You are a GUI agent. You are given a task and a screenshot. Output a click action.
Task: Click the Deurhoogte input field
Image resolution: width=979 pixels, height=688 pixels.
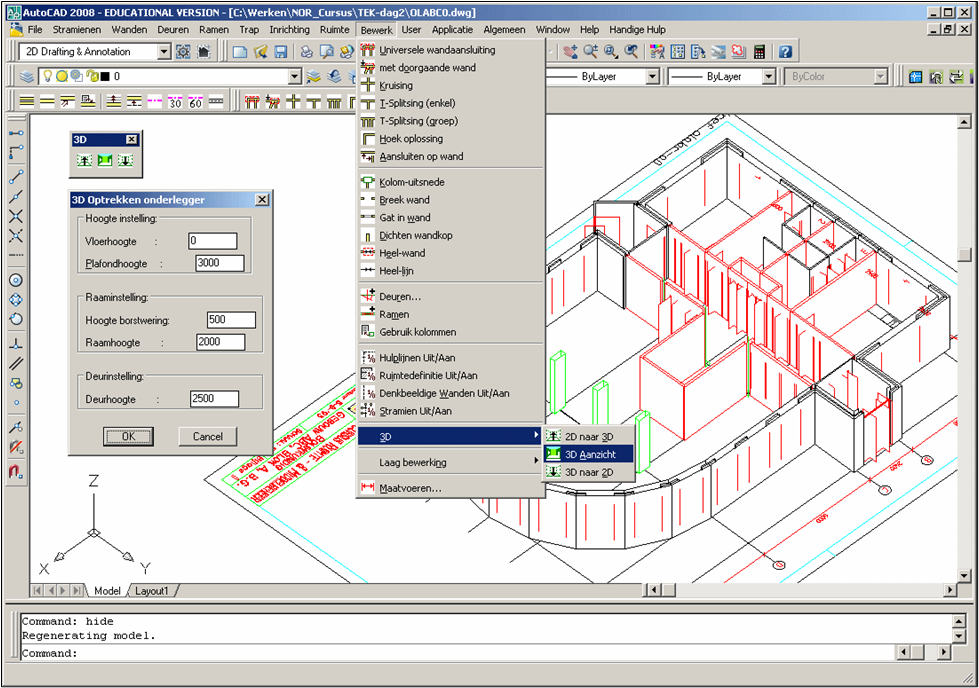[x=214, y=398]
